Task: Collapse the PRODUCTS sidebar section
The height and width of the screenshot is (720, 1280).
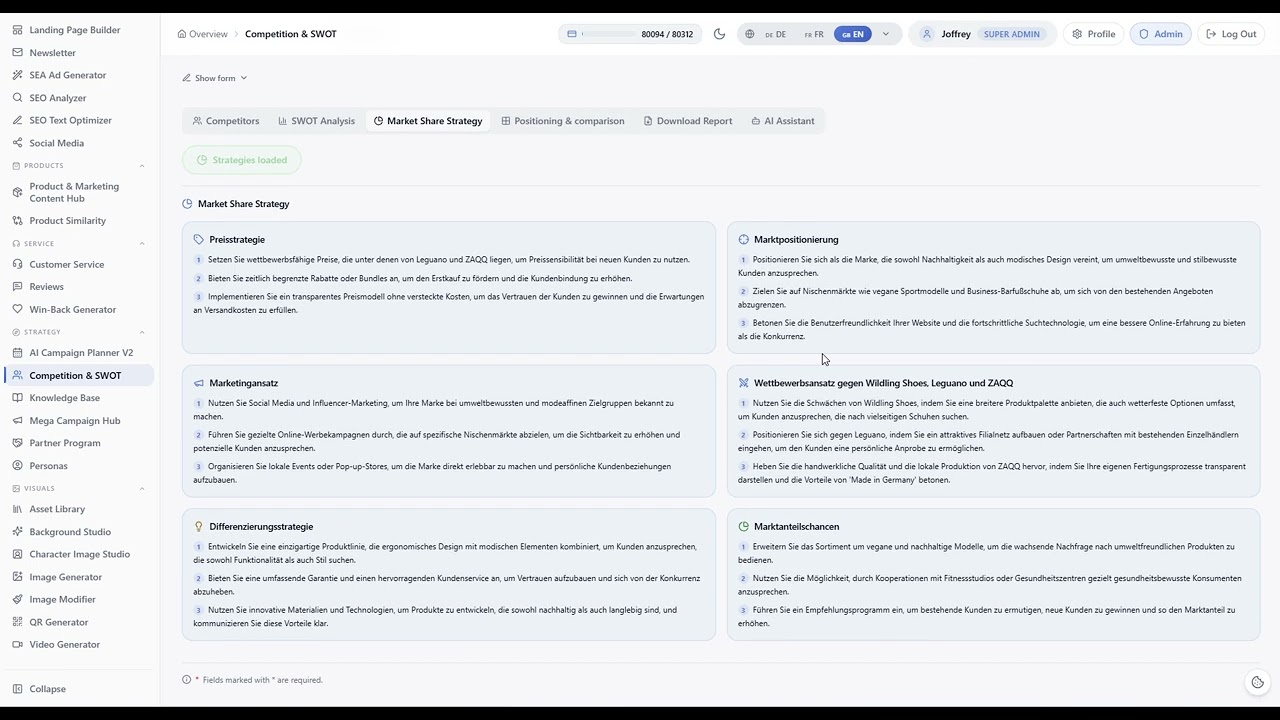Action: click(x=142, y=166)
